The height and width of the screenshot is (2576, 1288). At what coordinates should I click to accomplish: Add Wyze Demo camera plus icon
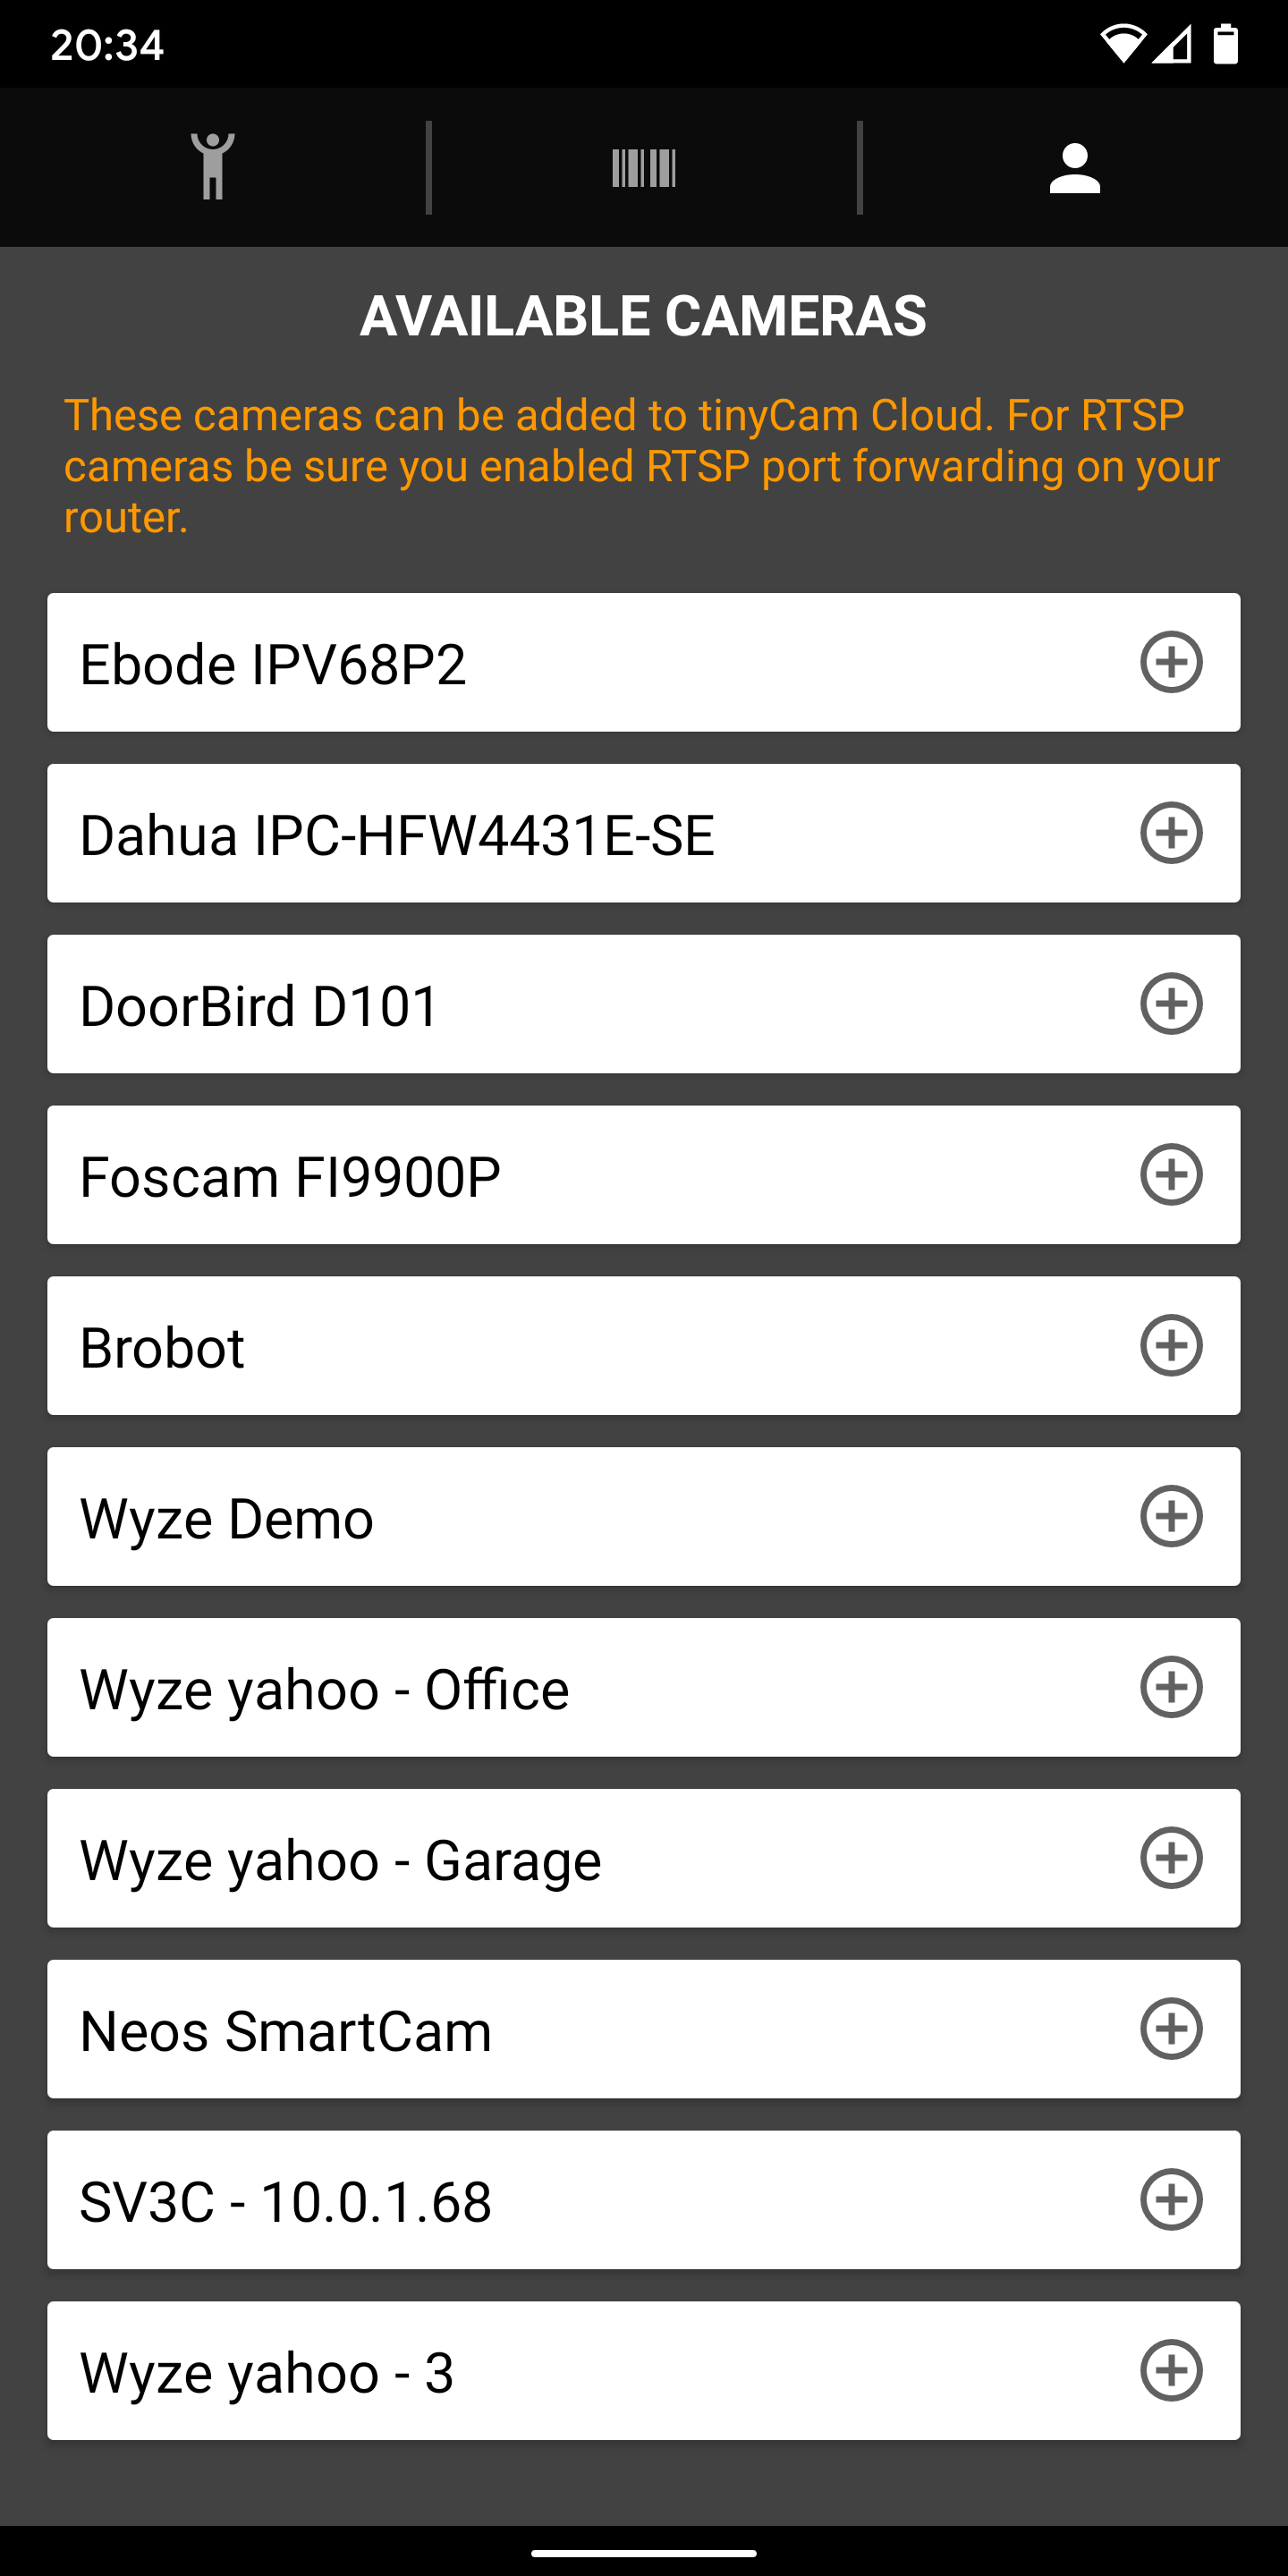[x=1171, y=1517]
